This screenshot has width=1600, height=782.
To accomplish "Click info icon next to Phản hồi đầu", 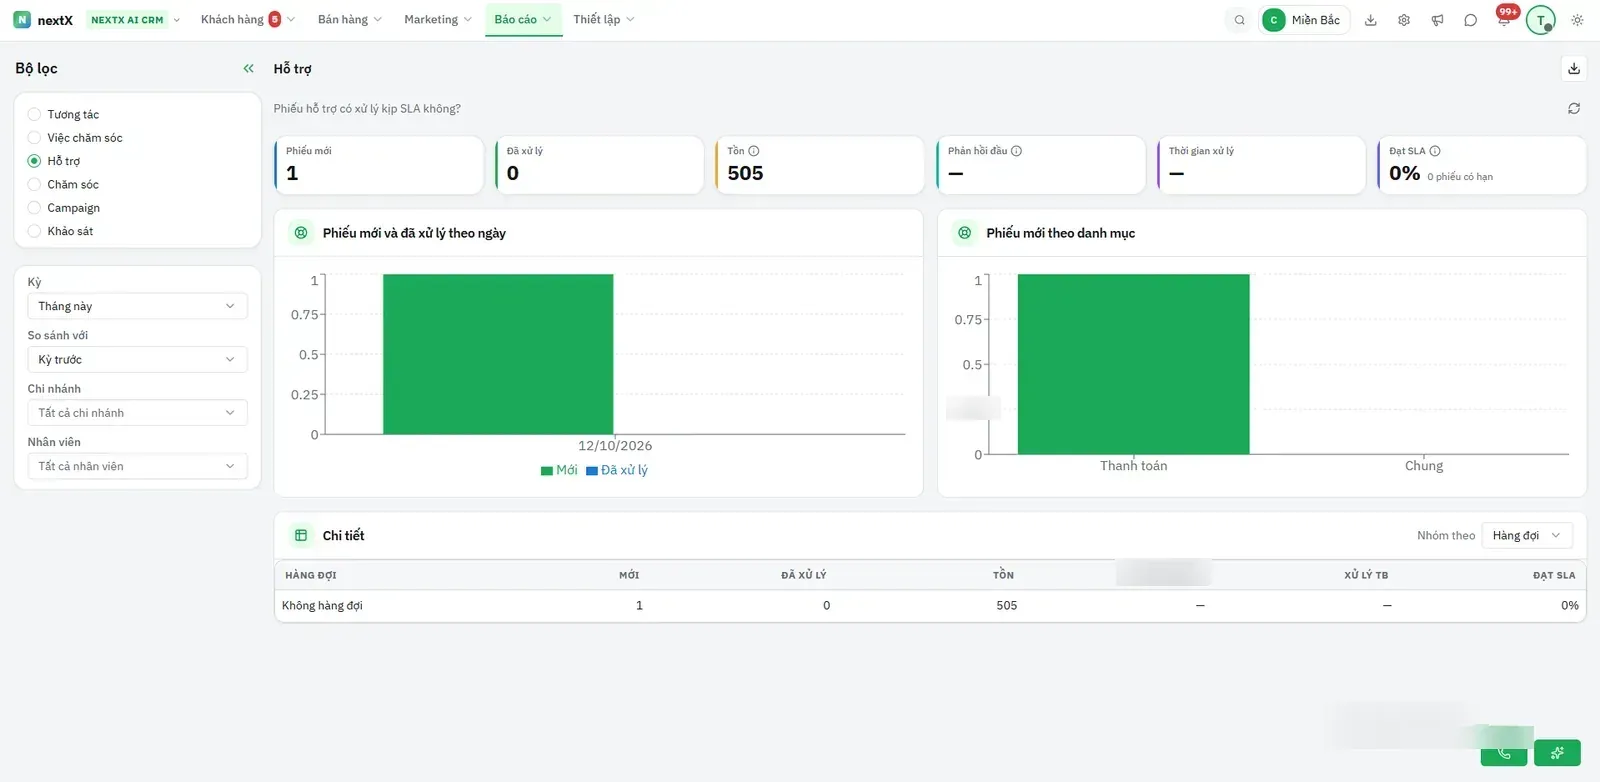I will pyautogui.click(x=1016, y=151).
